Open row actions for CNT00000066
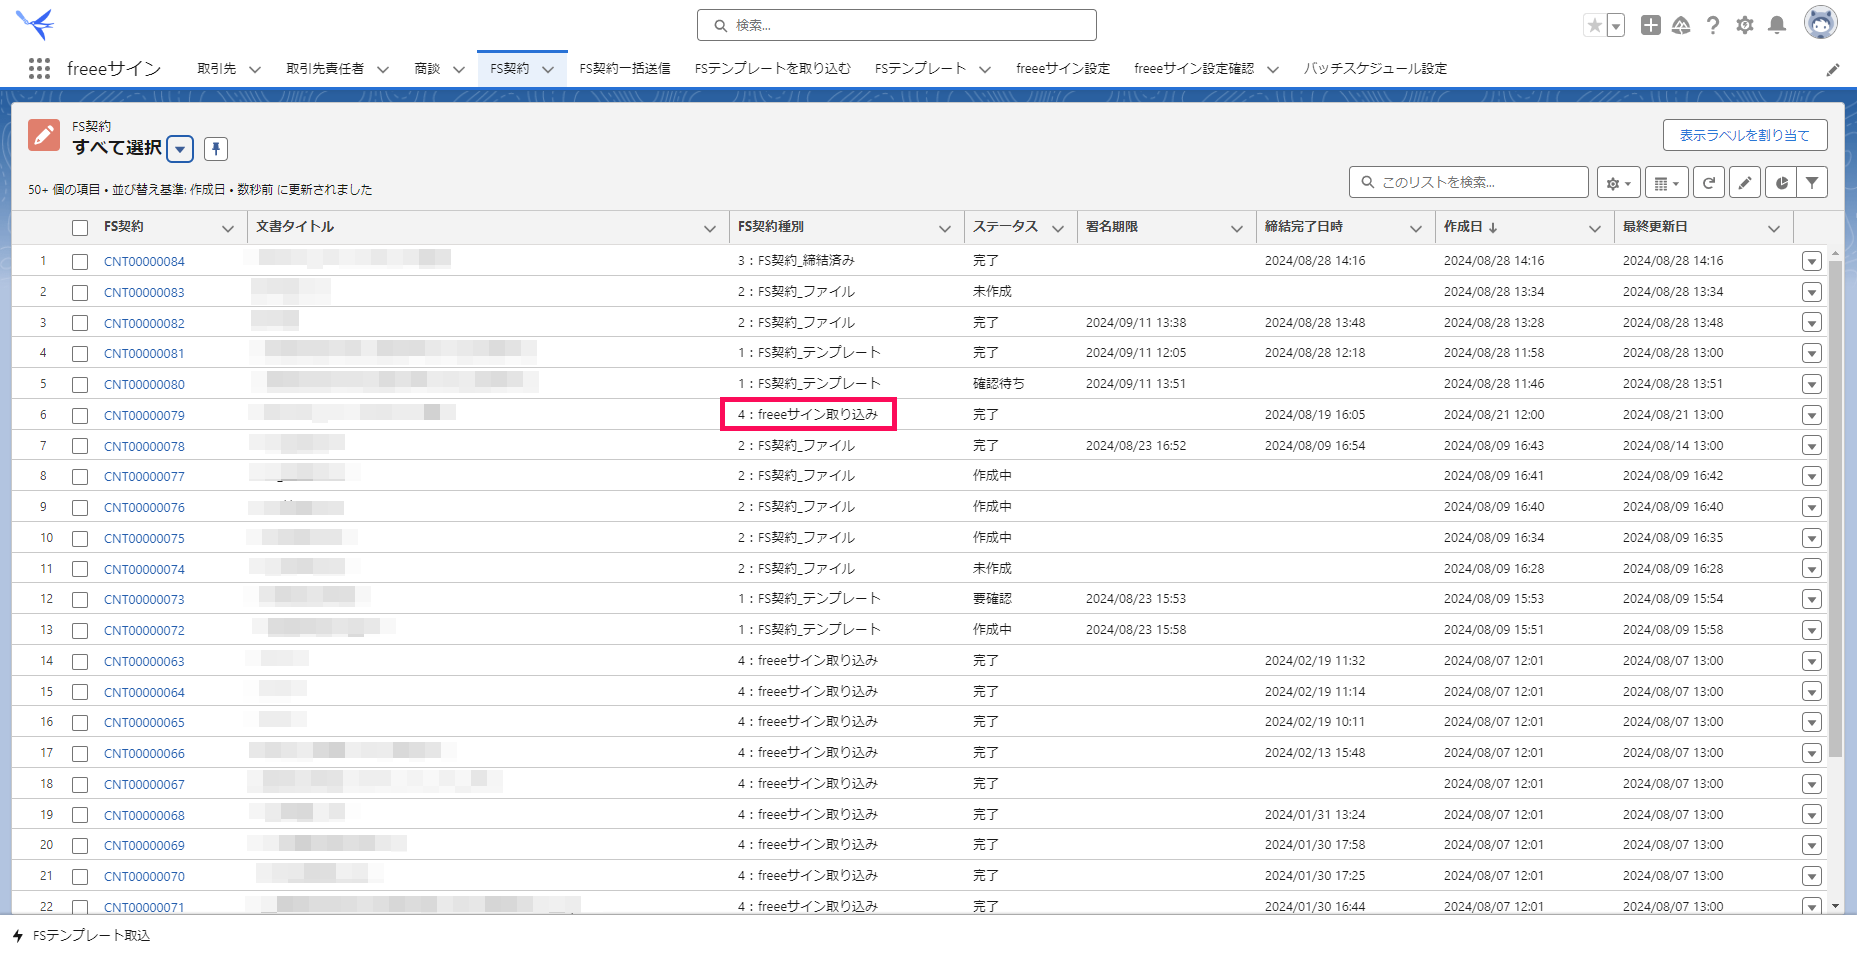Viewport: 1857px width, 954px height. point(1811,753)
